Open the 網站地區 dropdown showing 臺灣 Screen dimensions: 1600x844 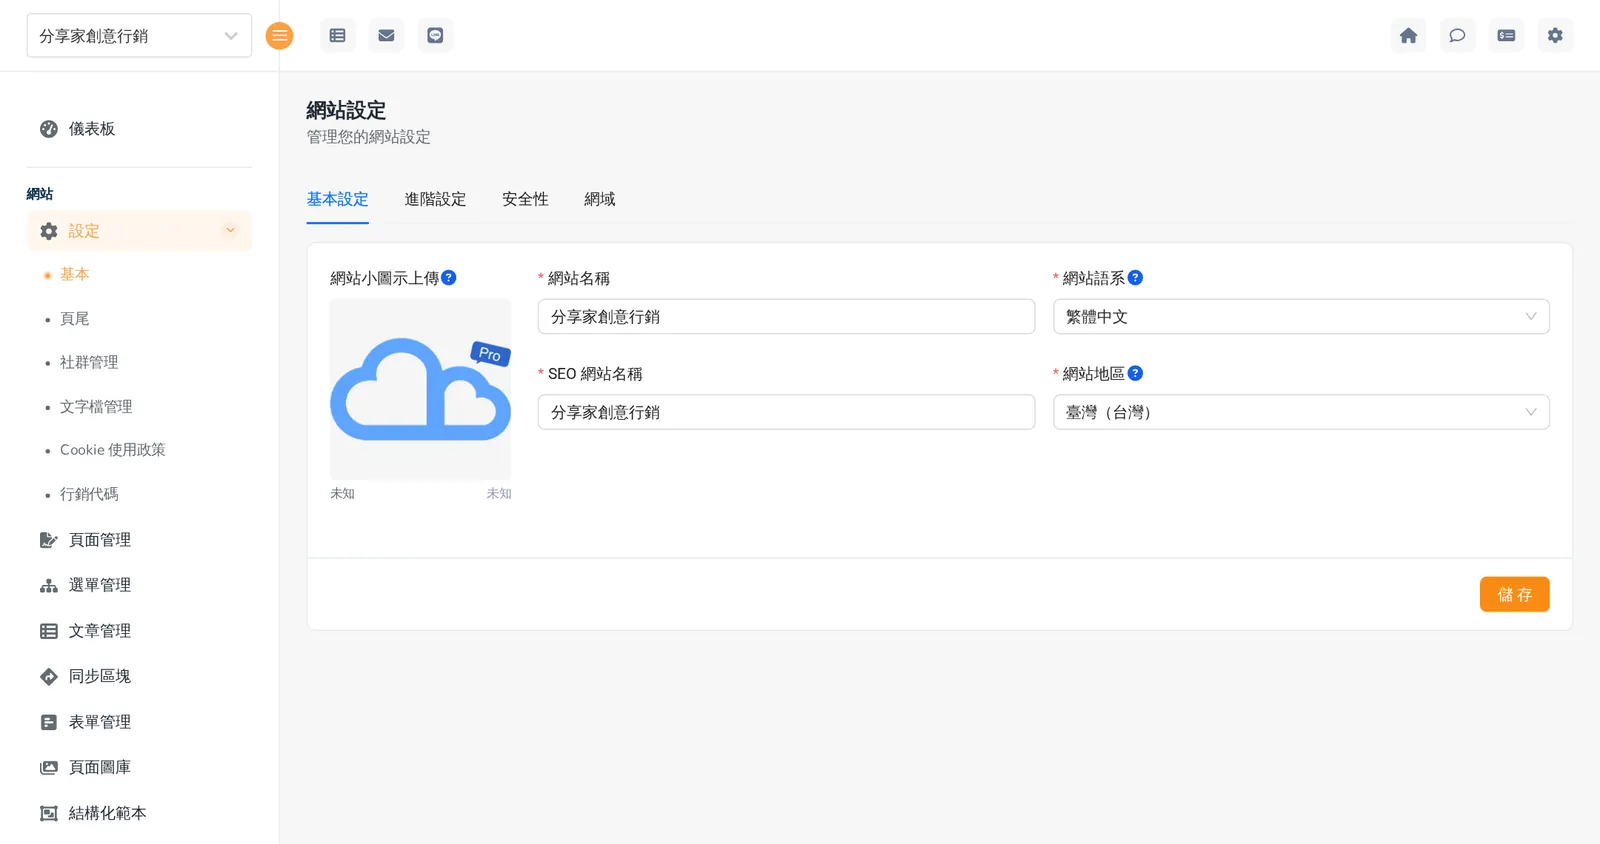(x=1301, y=412)
